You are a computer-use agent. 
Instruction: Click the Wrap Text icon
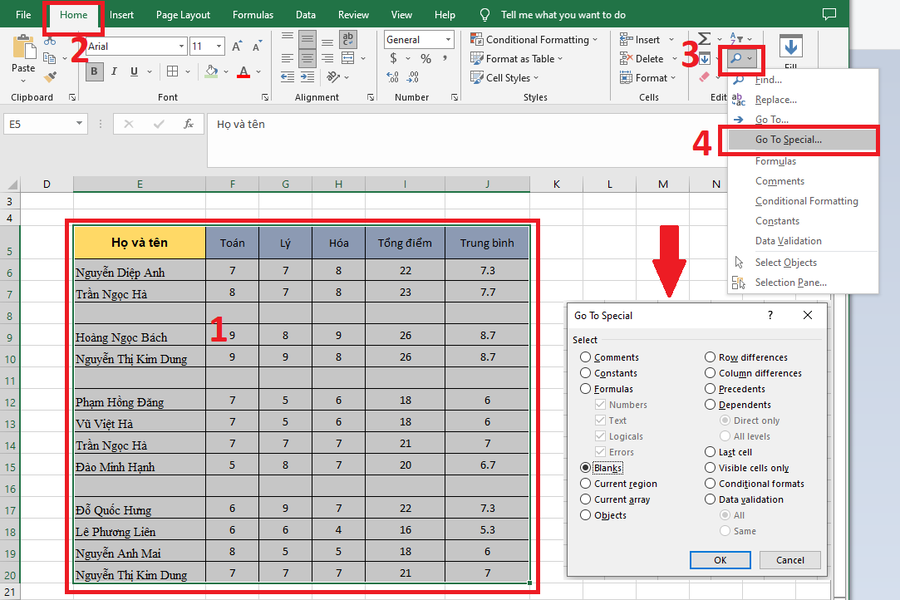tap(348, 39)
